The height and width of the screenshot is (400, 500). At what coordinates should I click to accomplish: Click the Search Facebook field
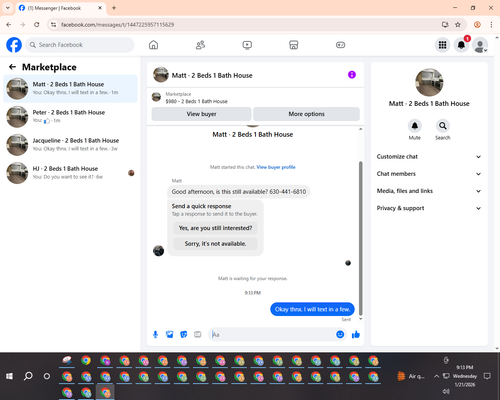pyautogui.click(x=80, y=45)
